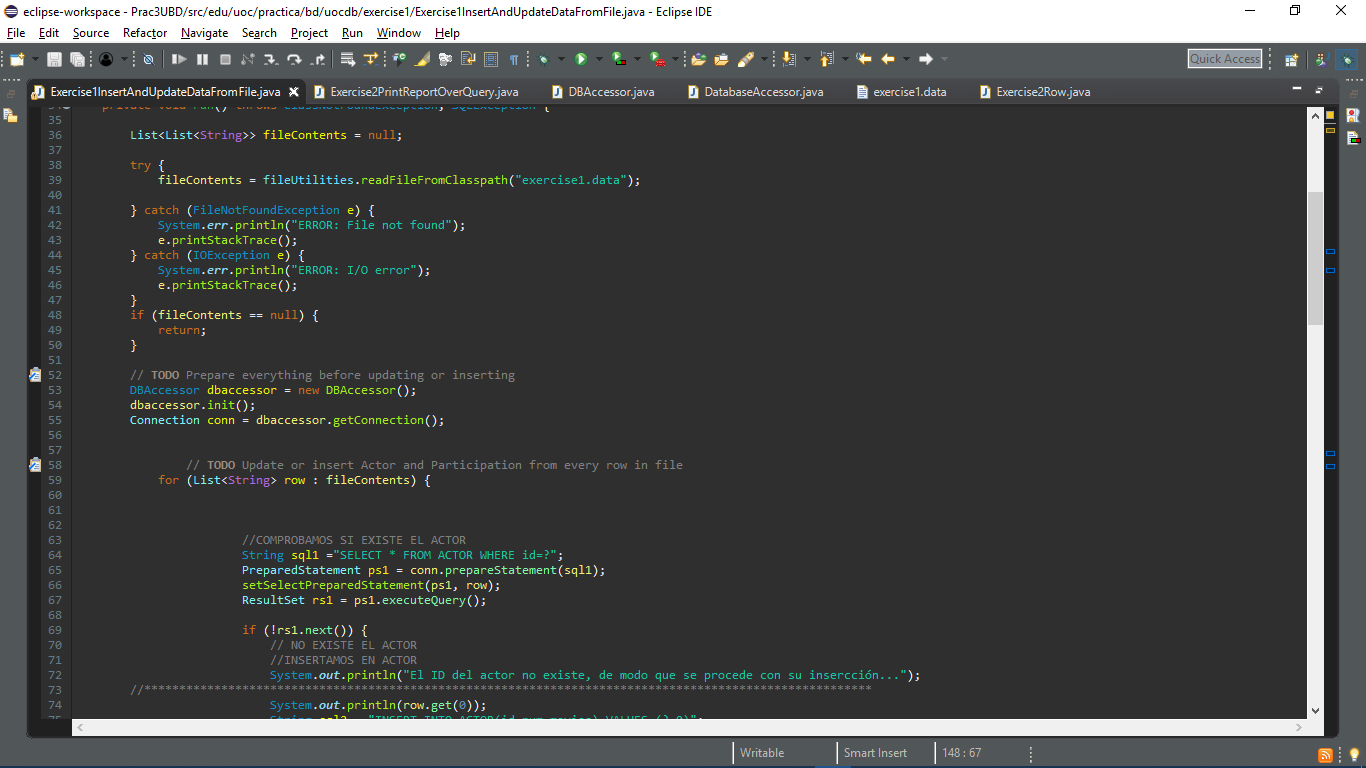Switch to DBAccessor.java tab
The image size is (1366, 768).
[x=603, y=92]
